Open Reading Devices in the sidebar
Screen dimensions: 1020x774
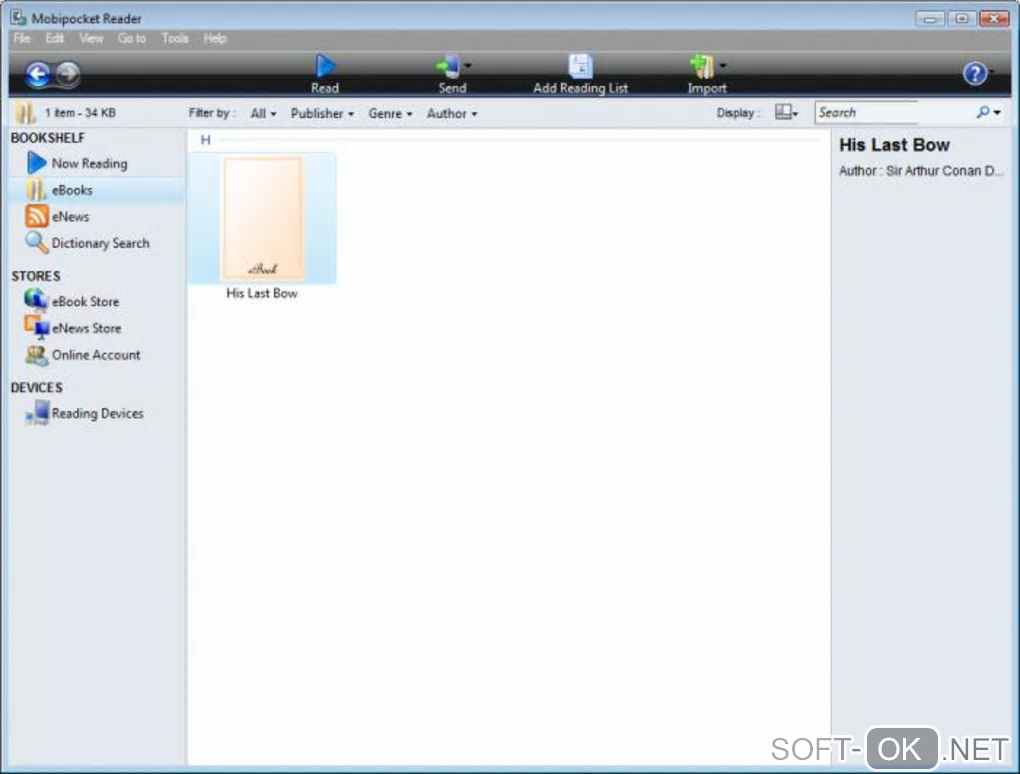coord(98,414)
